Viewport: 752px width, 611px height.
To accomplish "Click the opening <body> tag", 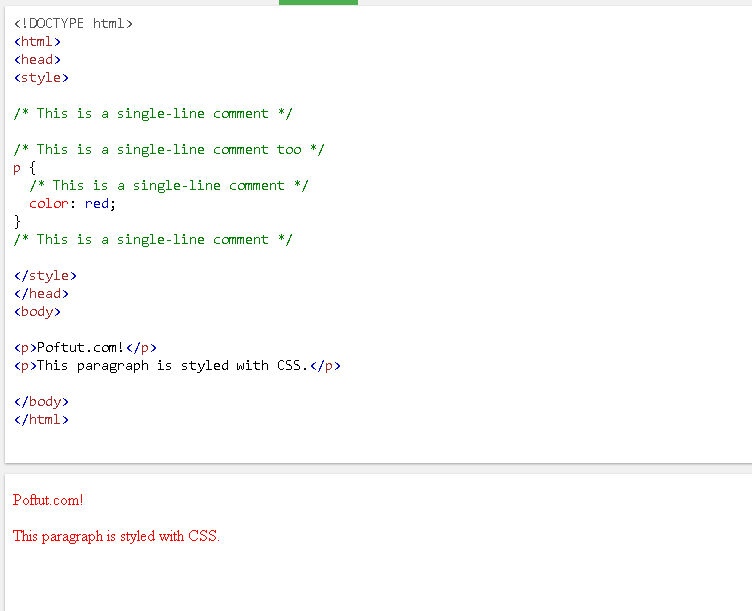I will coord(37,312).
